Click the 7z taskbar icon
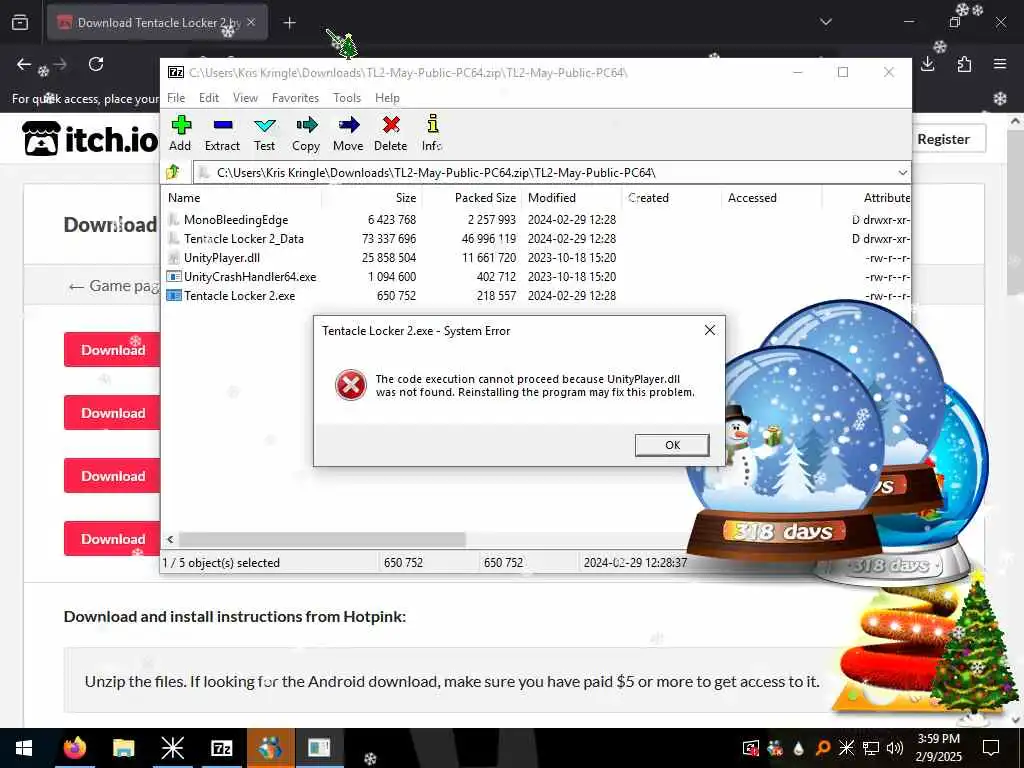This screenshot has height=768, width=1024. [x=221, y=748]
